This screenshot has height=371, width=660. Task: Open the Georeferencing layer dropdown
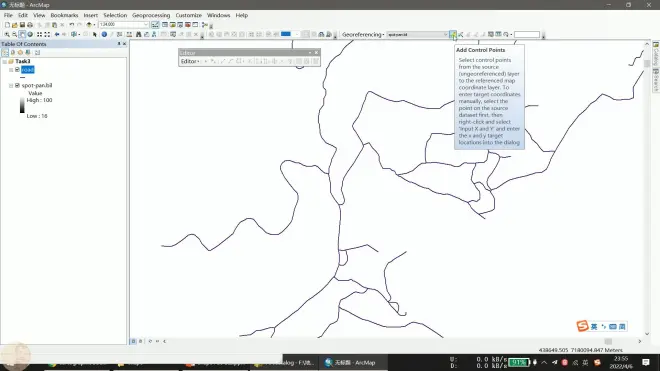click(416, 35)
